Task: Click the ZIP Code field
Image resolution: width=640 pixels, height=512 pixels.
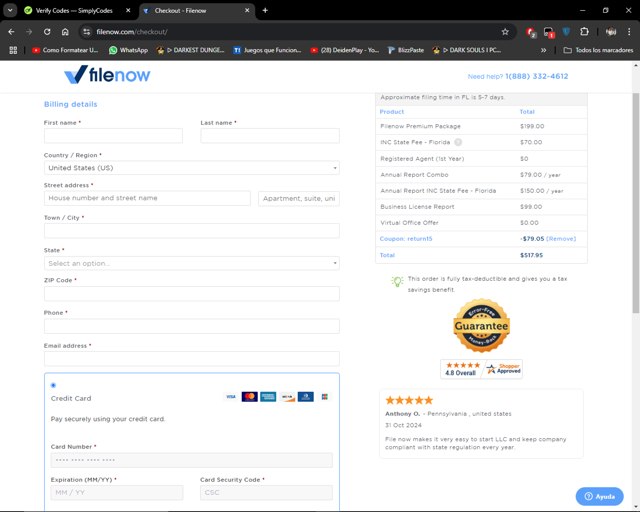Action: click(x=191, y=294)
